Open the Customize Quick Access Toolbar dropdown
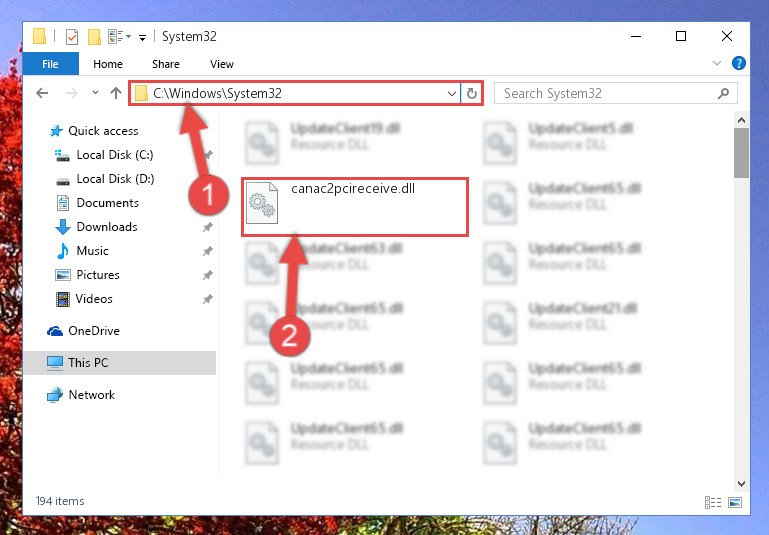 (142, 37)
